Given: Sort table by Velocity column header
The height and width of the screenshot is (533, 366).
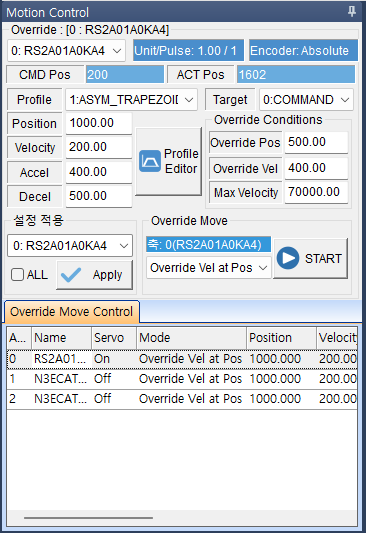Looking at the screenshot, I should tap(337, 338).
